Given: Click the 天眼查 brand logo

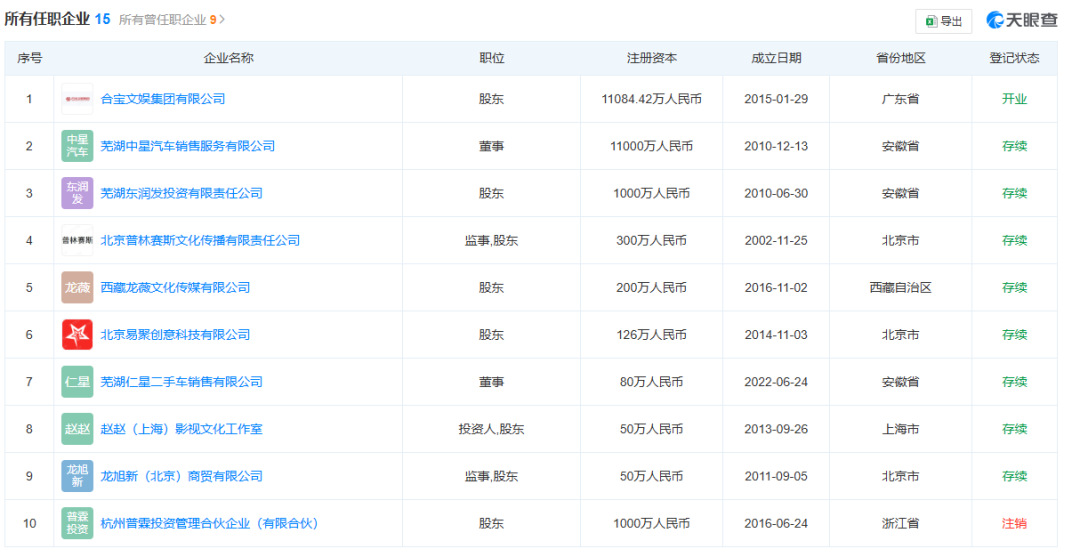Looking at the screenshot, I should tap(1021, 20).
